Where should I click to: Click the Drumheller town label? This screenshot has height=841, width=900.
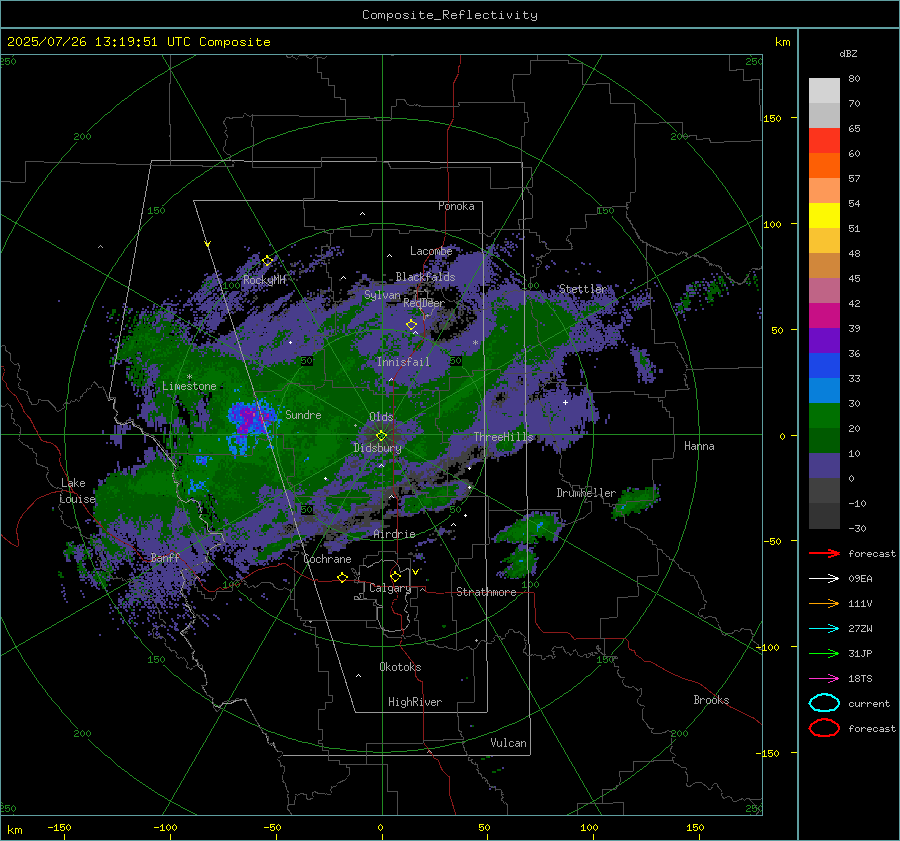click(586, 493)
